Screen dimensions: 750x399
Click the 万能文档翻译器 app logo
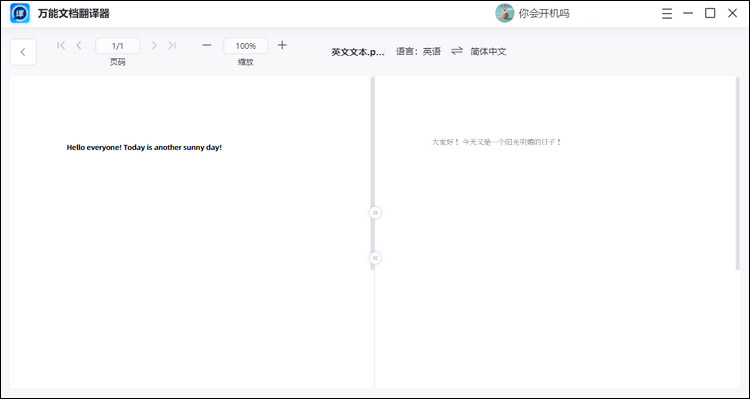coord(20,13)
